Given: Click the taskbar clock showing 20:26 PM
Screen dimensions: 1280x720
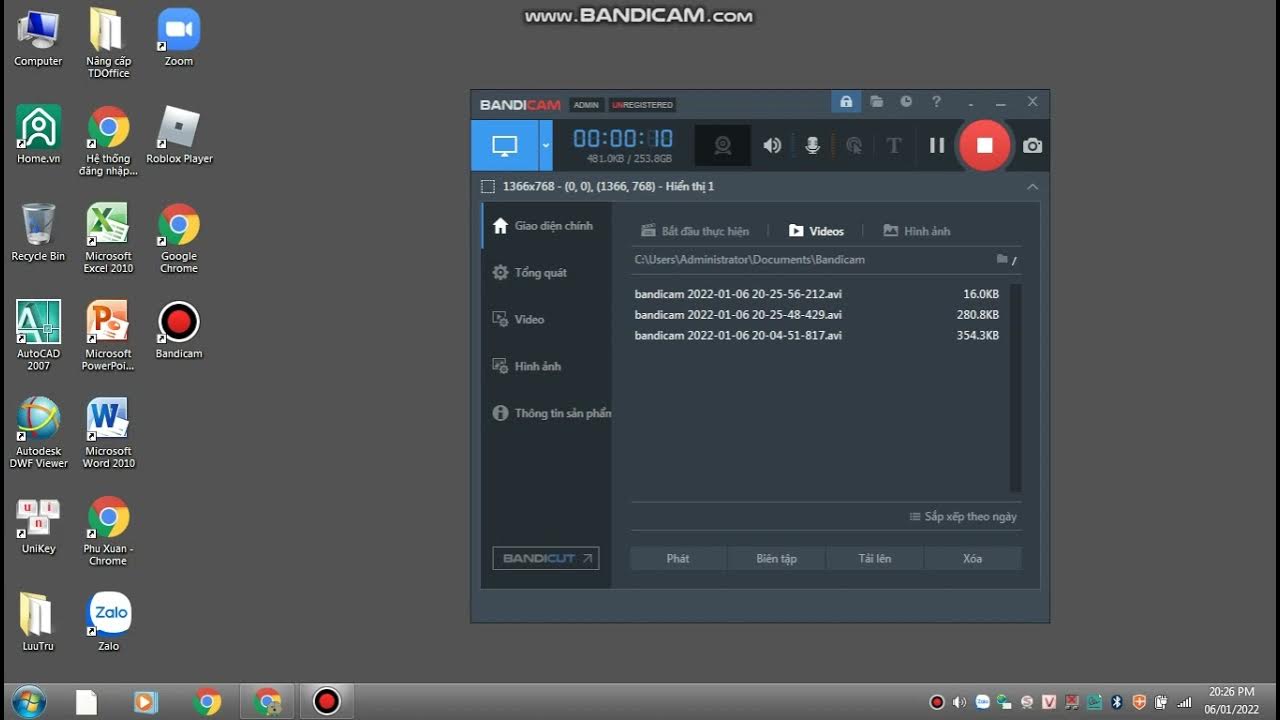Looking at the screenshot, I should (1231, 701).
